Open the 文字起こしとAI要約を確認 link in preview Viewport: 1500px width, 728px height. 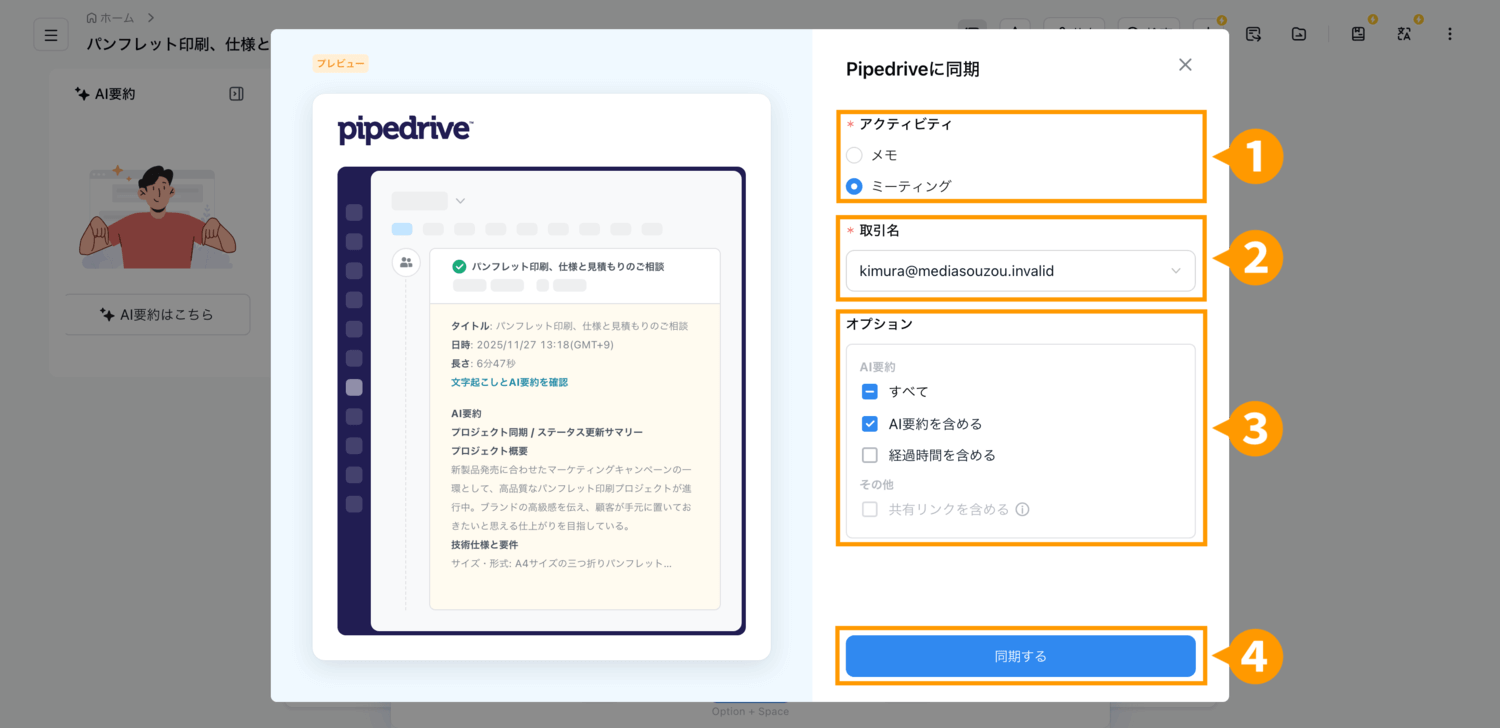pos(509,382)
